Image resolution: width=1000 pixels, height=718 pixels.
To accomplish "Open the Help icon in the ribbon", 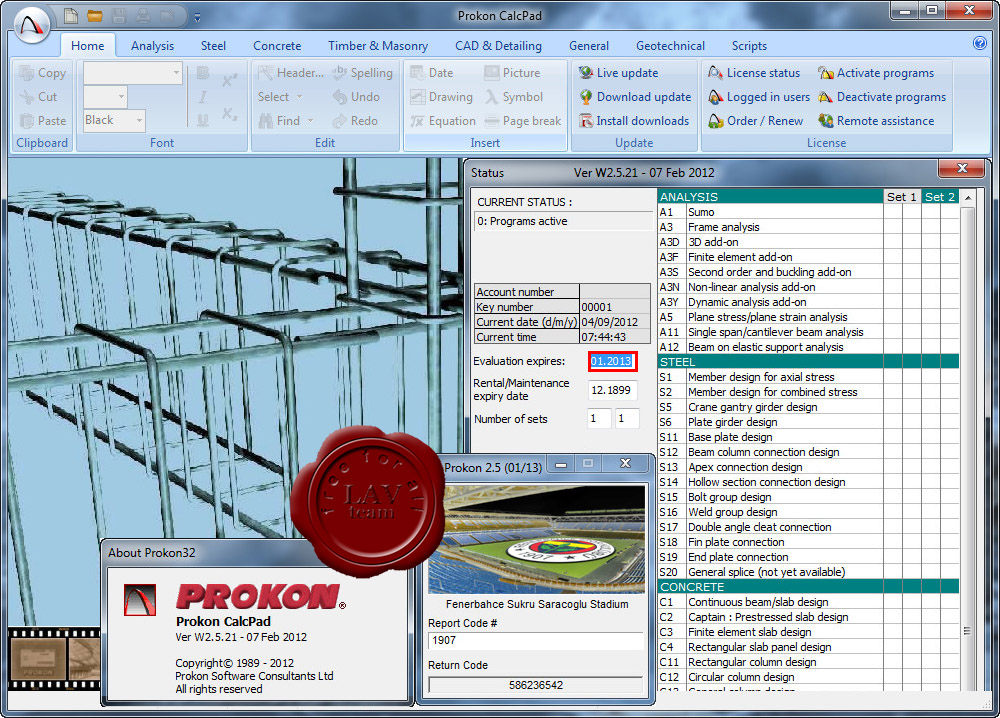I will [980, 43].
